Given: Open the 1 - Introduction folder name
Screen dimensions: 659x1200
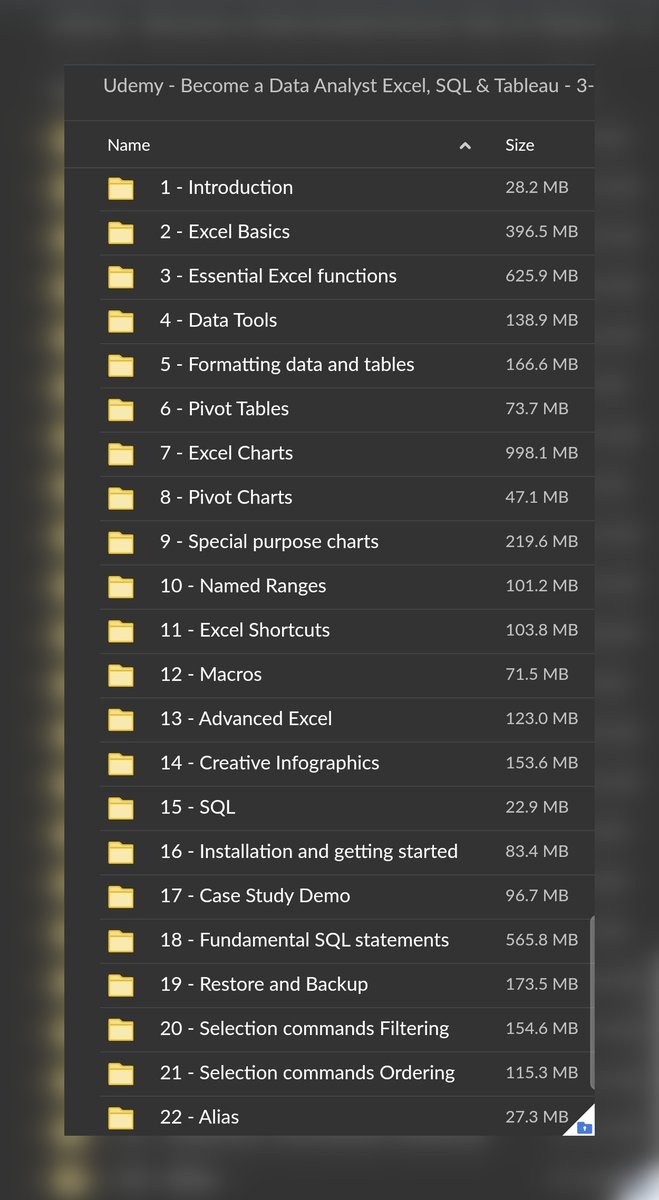Looking at the screenshot, I should coord(226,187).
